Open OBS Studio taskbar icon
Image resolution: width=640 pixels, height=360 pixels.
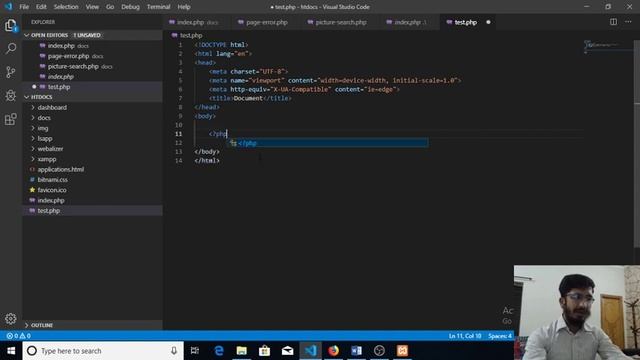[x=379, y=351]
